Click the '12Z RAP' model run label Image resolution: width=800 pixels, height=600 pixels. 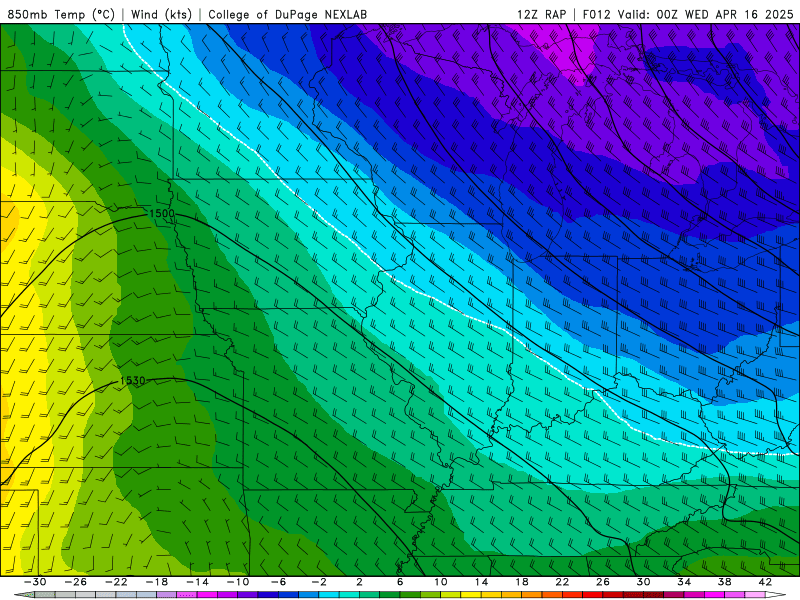click(541, 14)
